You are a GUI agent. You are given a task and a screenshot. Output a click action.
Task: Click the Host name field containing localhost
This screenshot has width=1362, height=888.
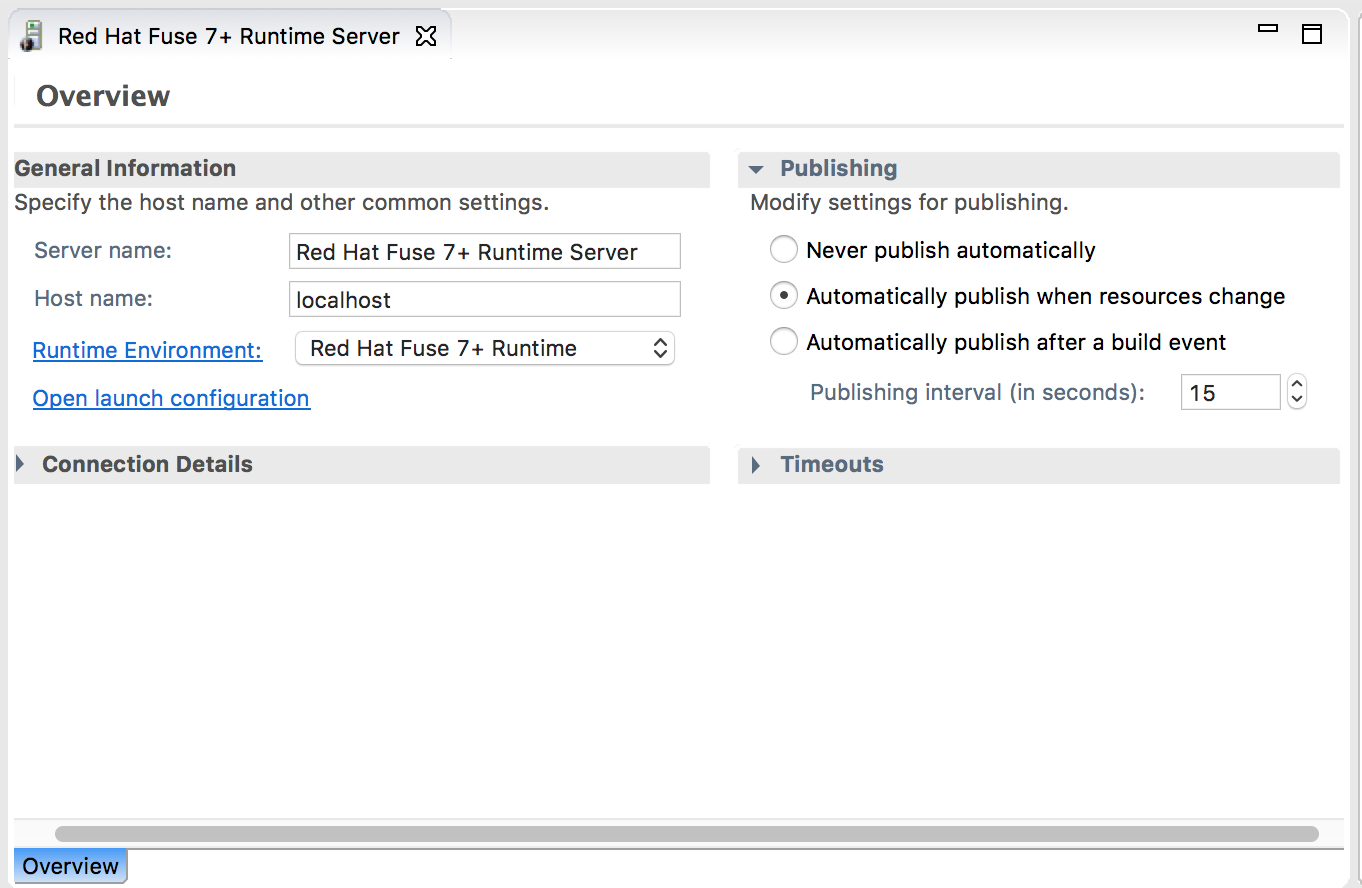(x=484, y=300)
